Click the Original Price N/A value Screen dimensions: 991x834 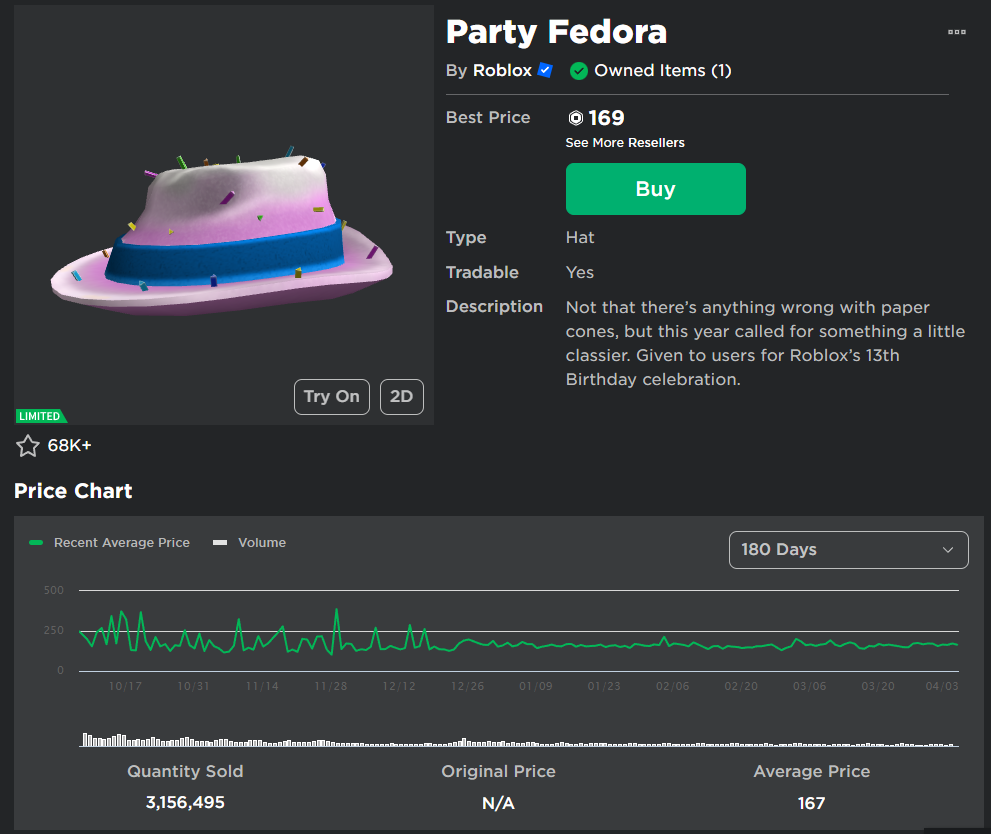pyautogui.click(x=498, y=803)
